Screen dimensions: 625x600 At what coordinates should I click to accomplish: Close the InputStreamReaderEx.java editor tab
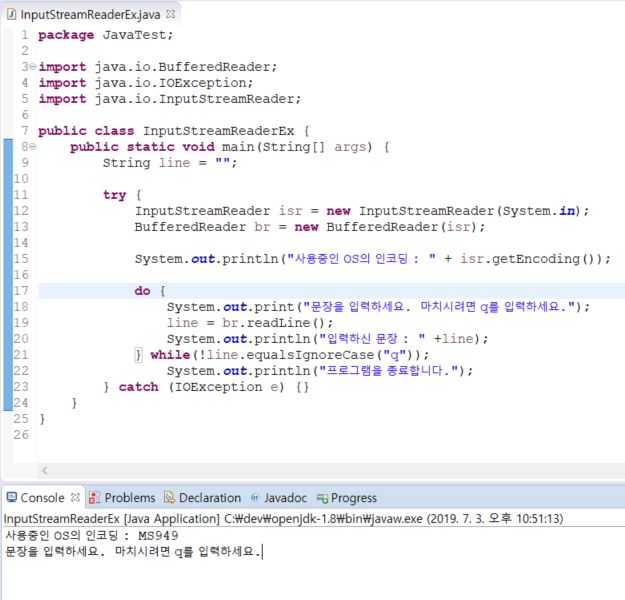click(x=170, y=14)
